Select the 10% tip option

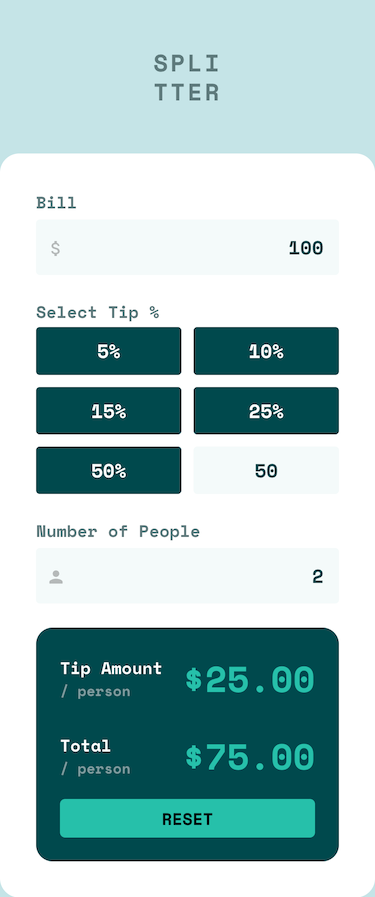click(266, 351)
